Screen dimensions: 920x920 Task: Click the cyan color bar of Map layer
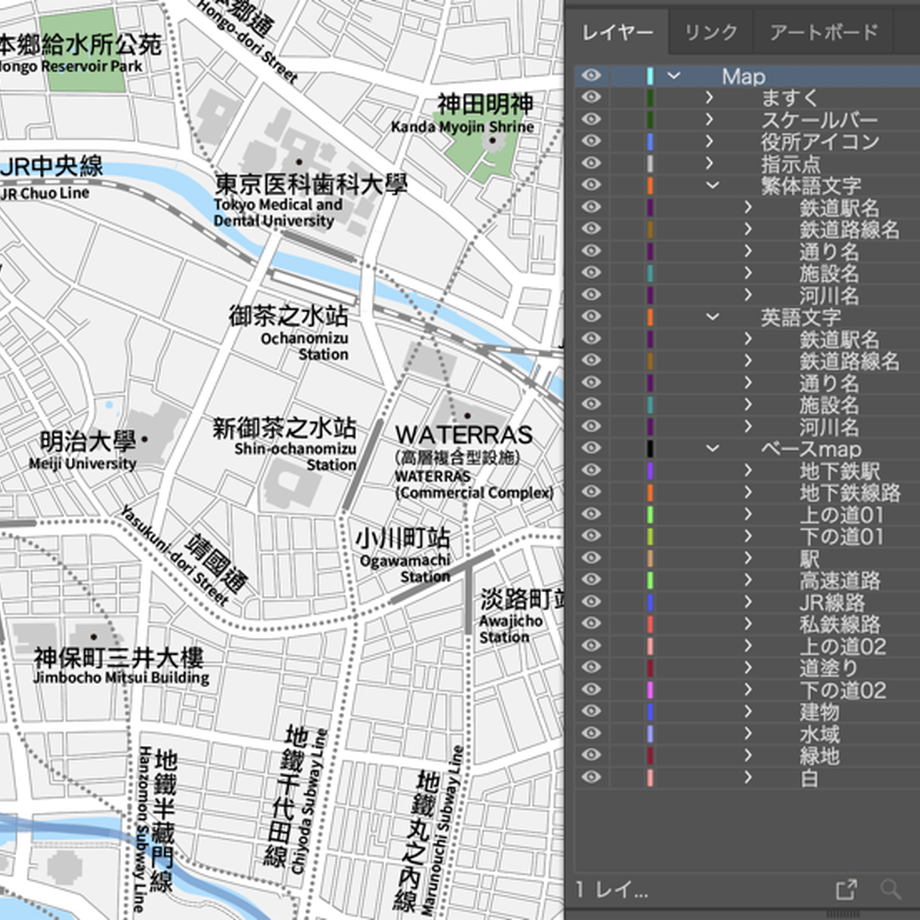[x=650, y=76]
